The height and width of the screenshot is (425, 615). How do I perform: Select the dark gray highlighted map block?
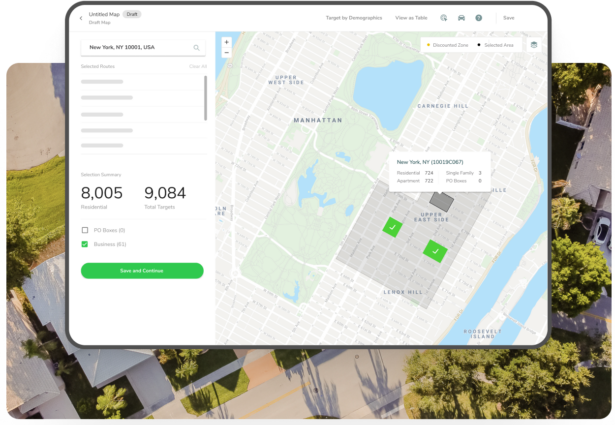(x=441, y=200)
